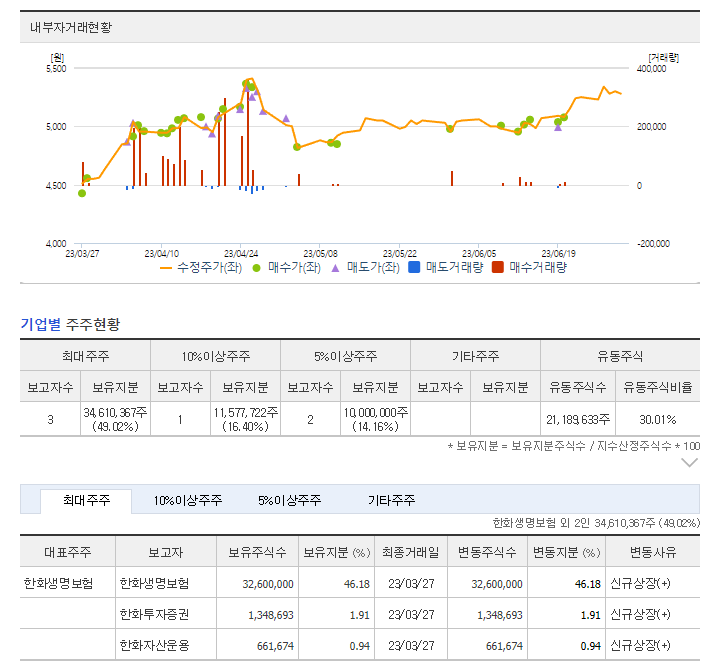Click the 유동주식 group header

click(x=620, y=356)
